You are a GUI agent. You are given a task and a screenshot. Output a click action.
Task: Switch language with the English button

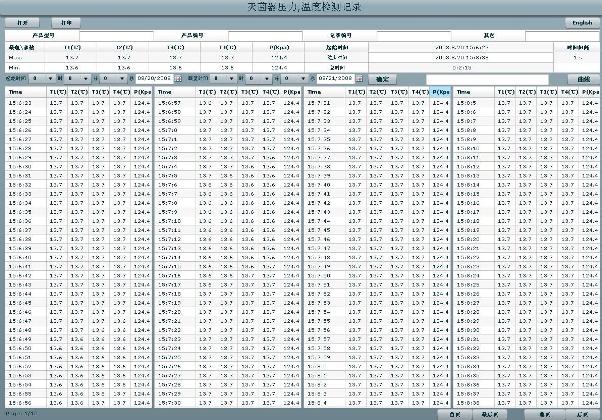coord(579,21)
